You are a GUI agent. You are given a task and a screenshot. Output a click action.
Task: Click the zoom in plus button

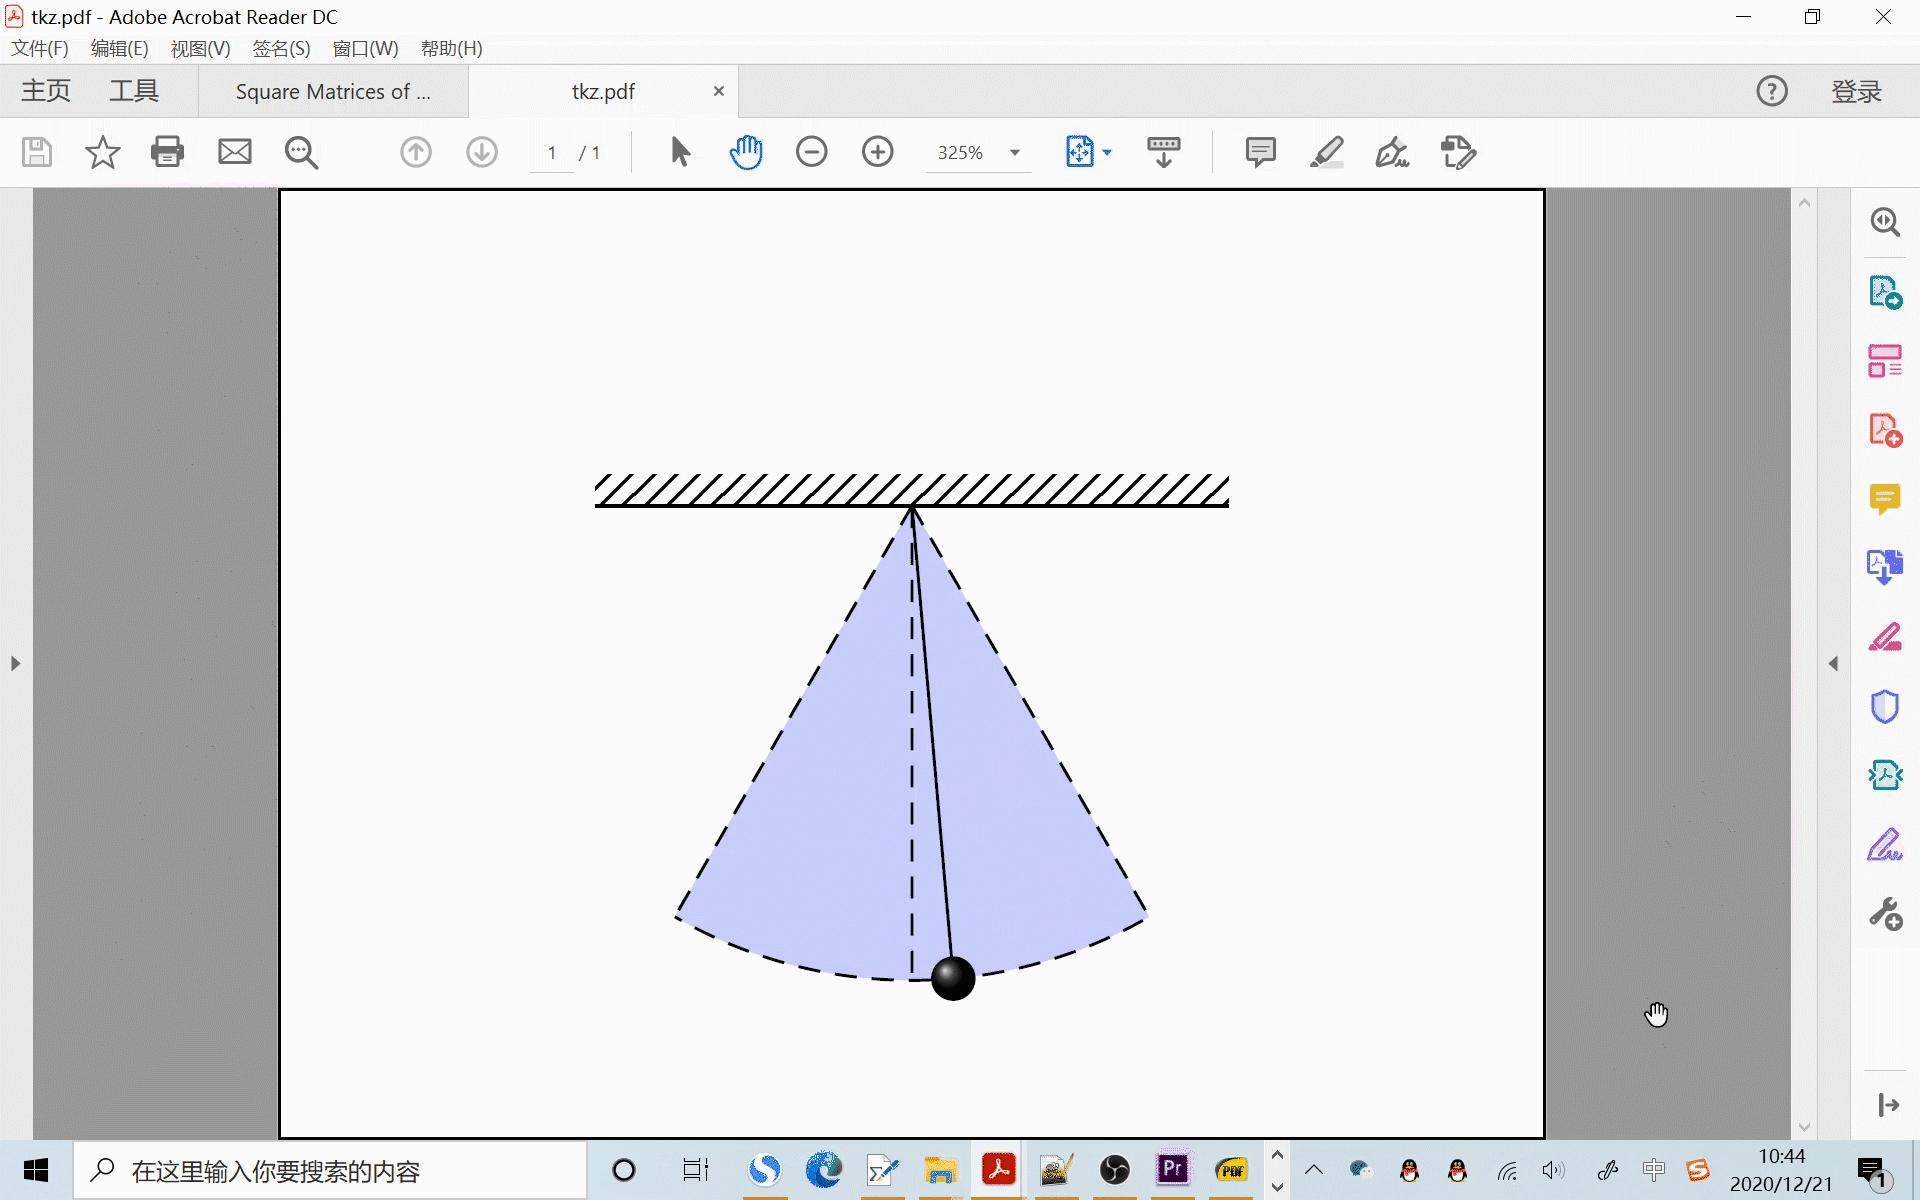tap(877, 152)
